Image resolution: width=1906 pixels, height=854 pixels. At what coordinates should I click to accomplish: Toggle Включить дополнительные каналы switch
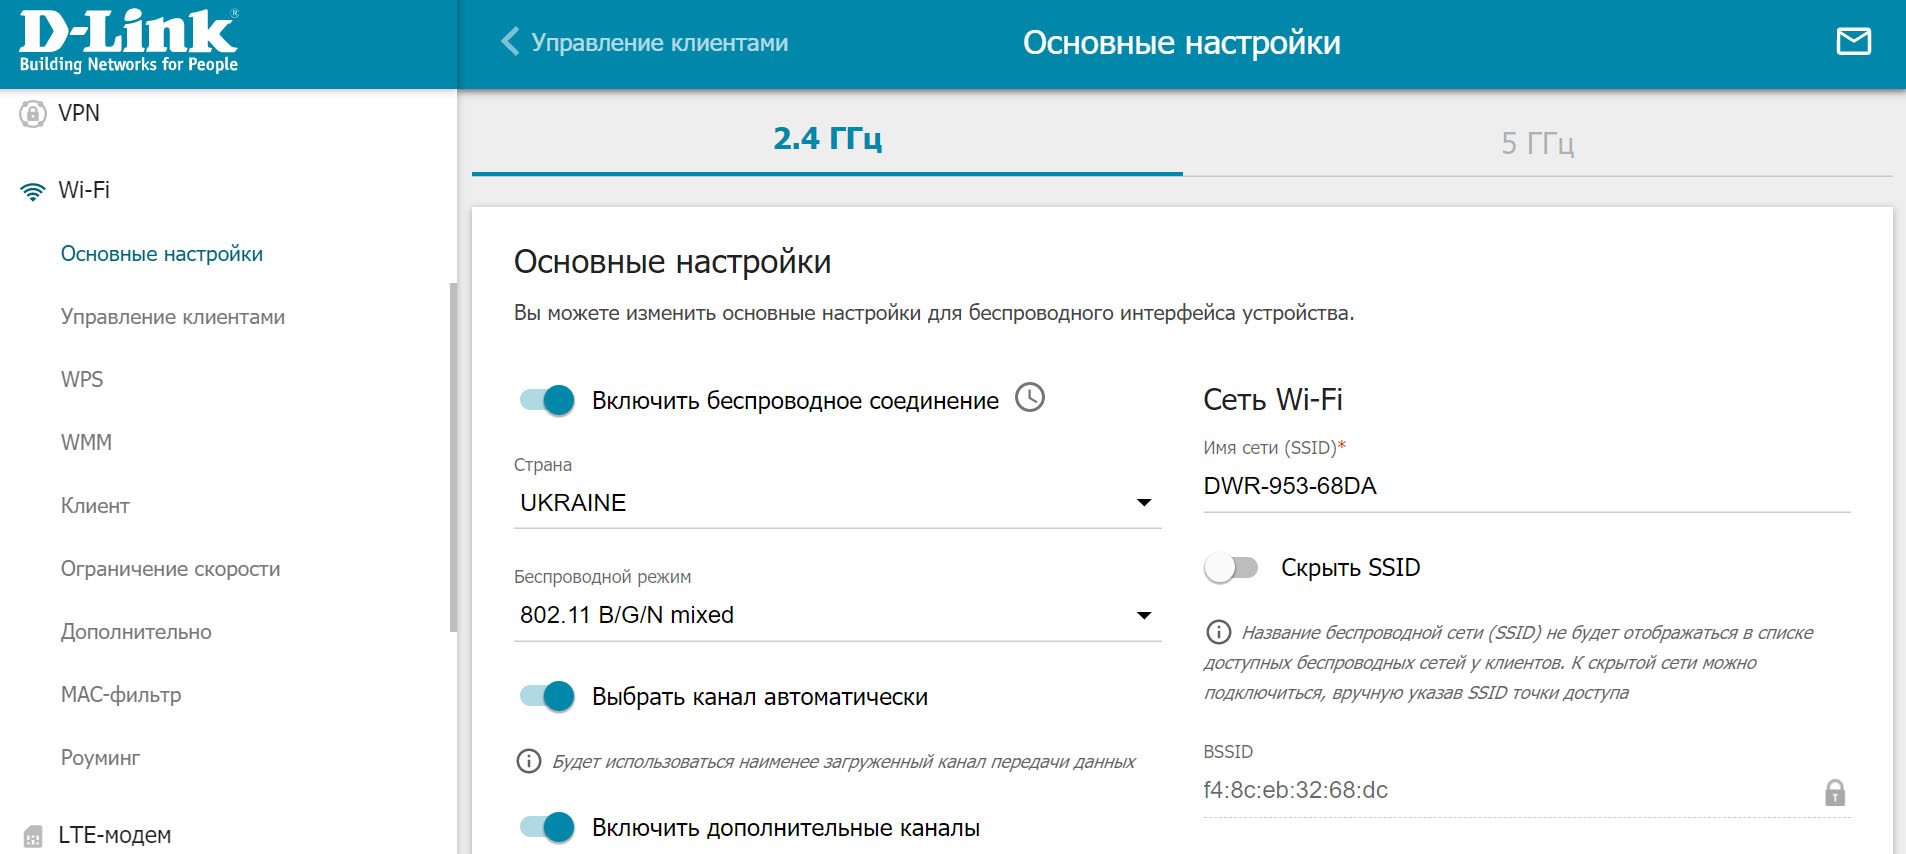pyautogui.click(x=547, y=827)
